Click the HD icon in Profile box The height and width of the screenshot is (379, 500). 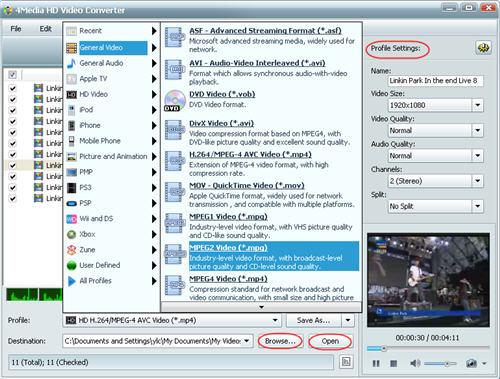click(71, 320)
